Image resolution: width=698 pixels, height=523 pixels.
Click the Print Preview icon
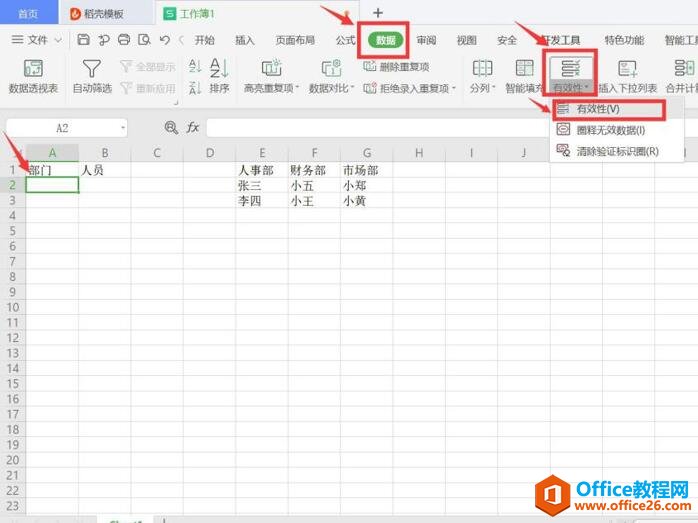coord(144,40)
